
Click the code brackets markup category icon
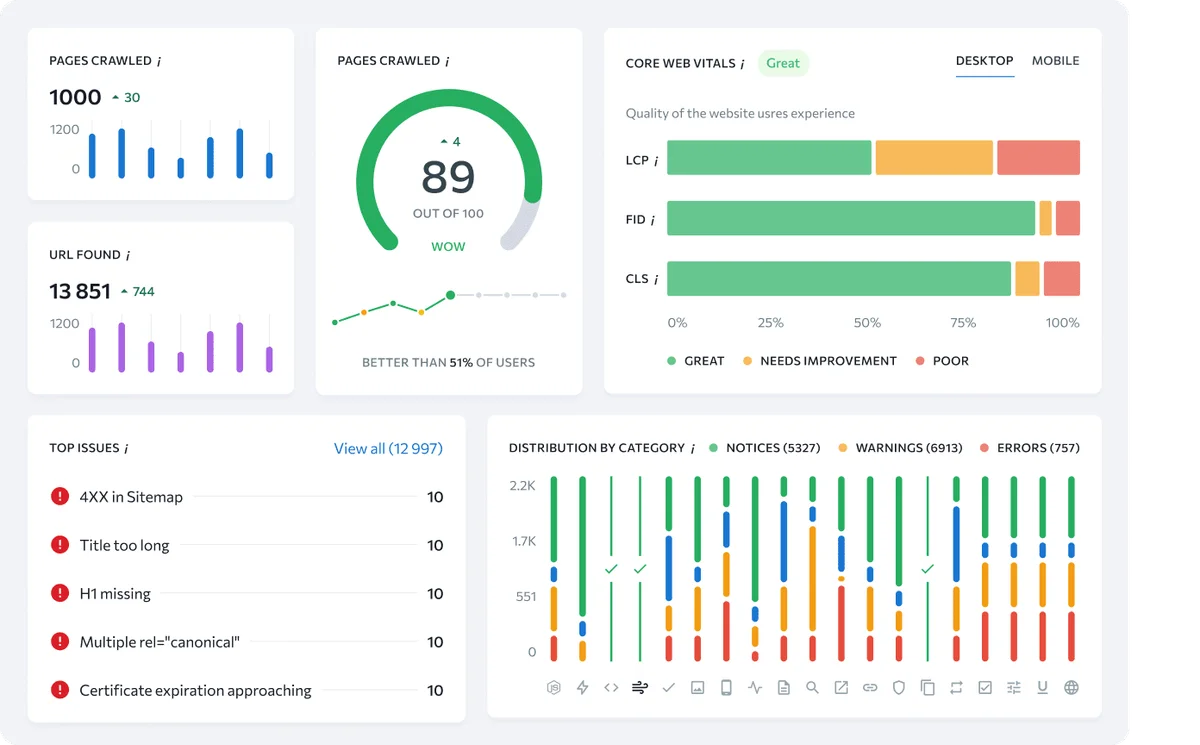click(610, 688)
